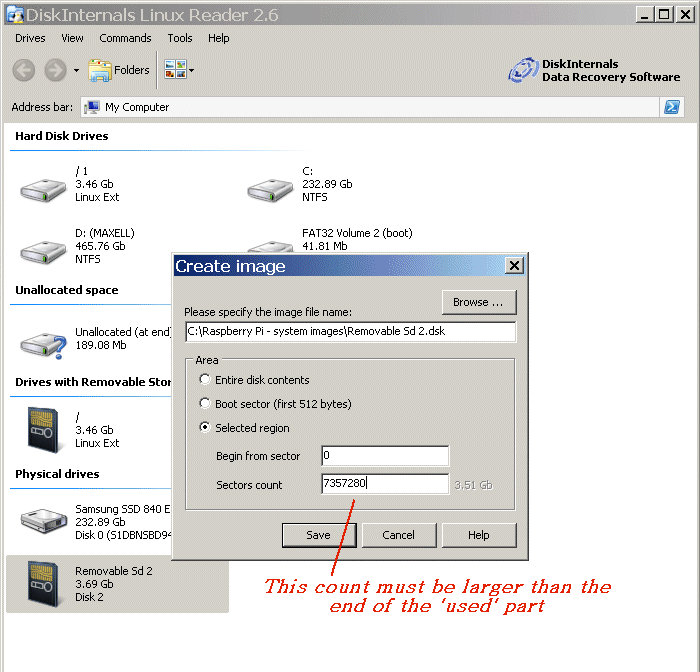Click the Browse ... button
The height and width of the screenshot is (672, 700).
479,302
